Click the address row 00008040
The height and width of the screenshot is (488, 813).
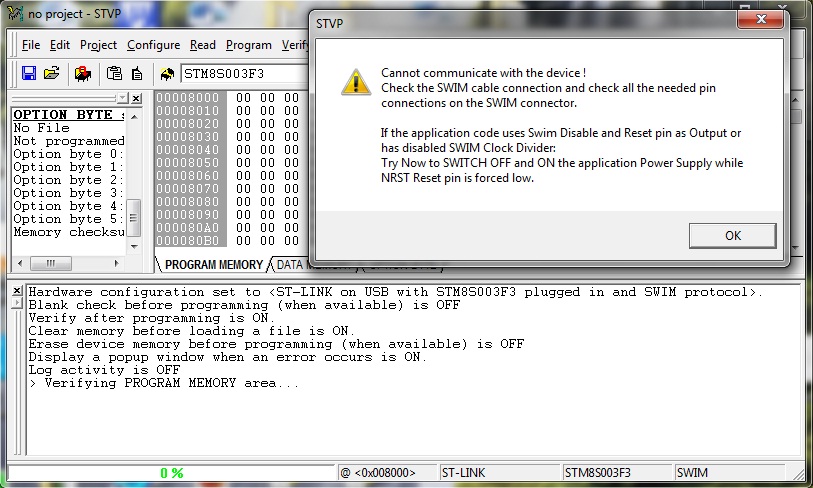tap(188, 149)
